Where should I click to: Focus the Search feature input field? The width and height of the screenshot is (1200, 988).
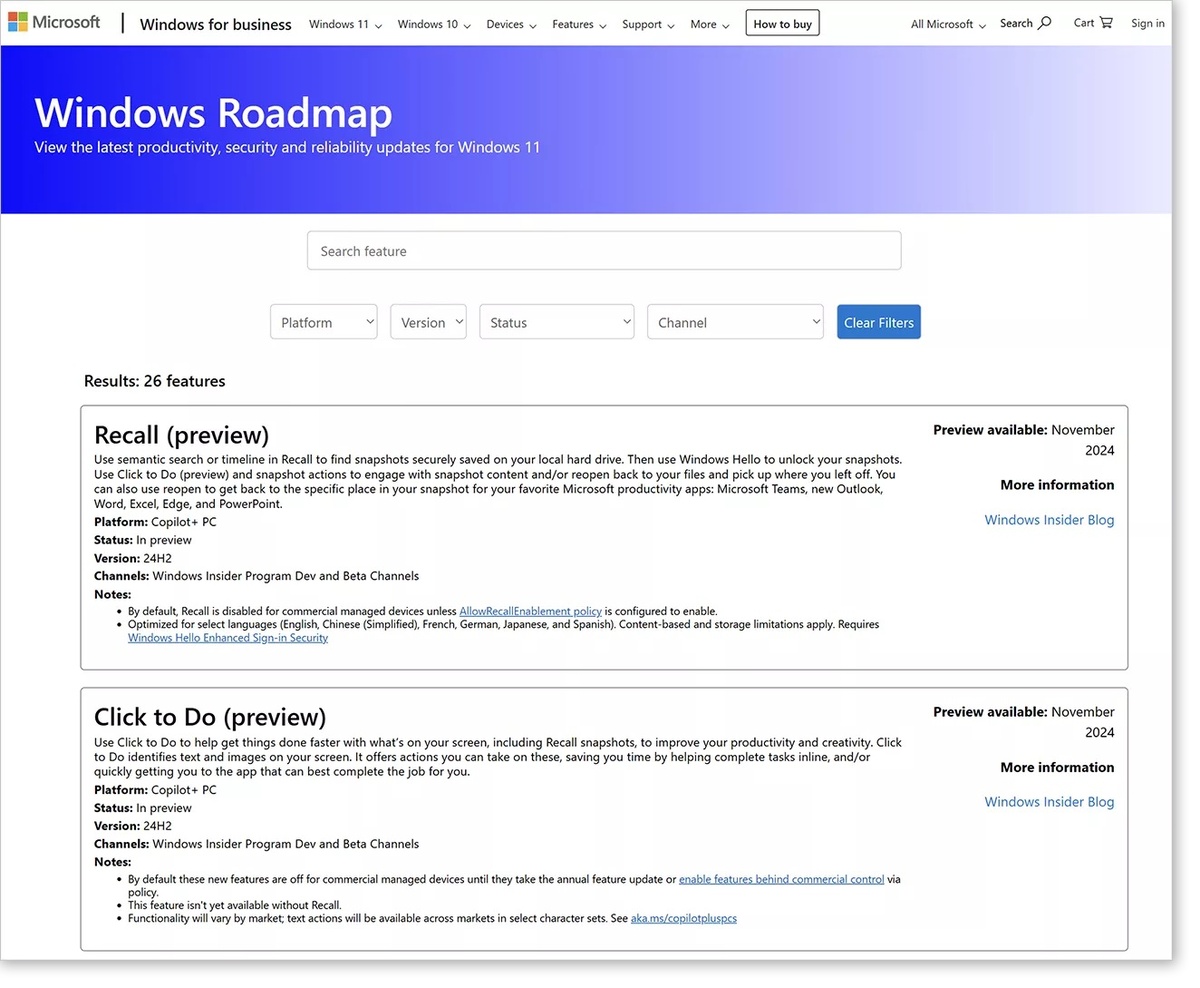pos(604,251)
